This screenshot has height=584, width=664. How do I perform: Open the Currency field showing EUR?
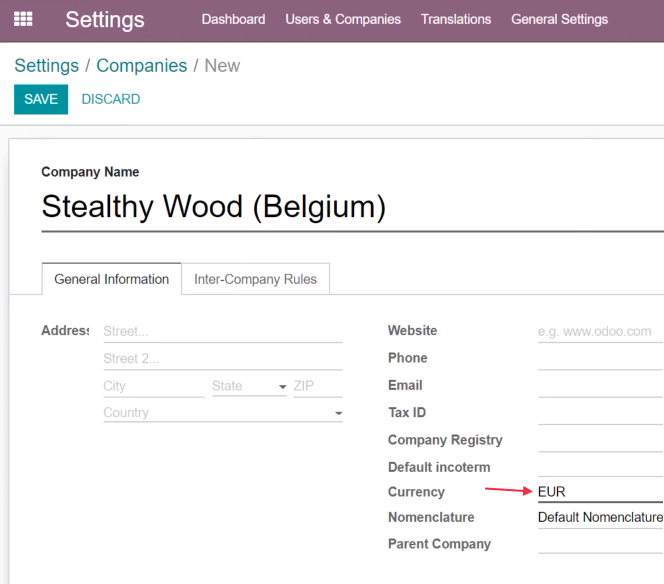(600, 492)
